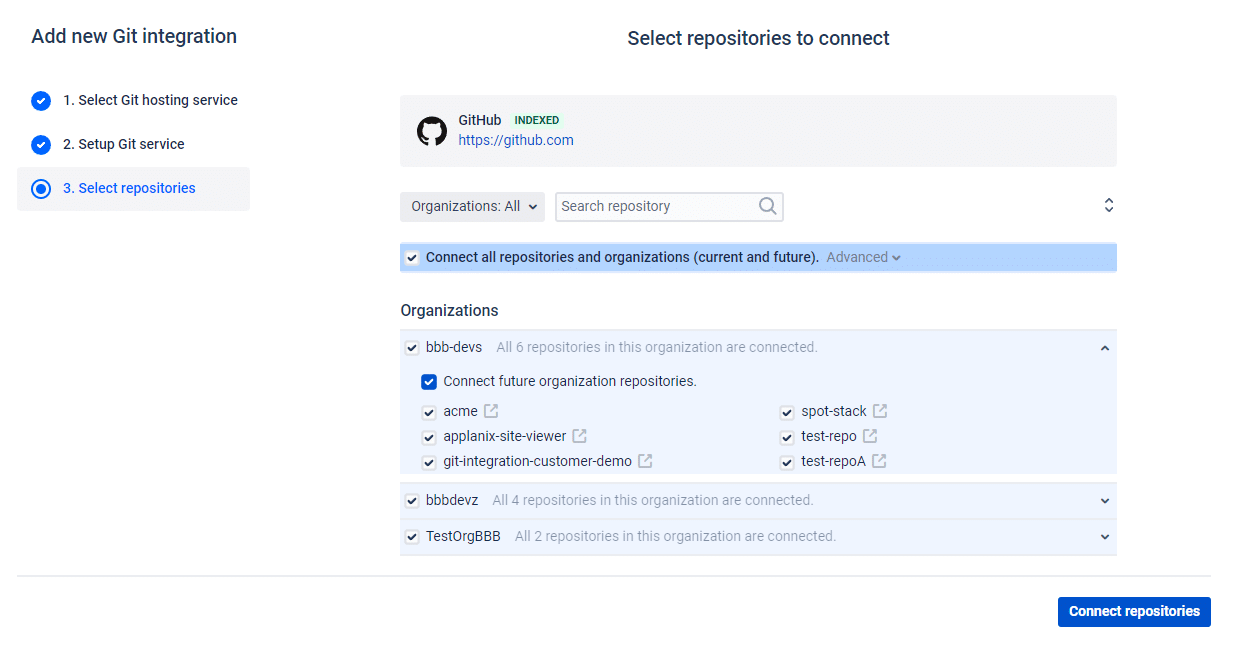The image size is (1239, 645).
Task: Click checkmark icon for Select Git hosting service
Action: [41, 100]
